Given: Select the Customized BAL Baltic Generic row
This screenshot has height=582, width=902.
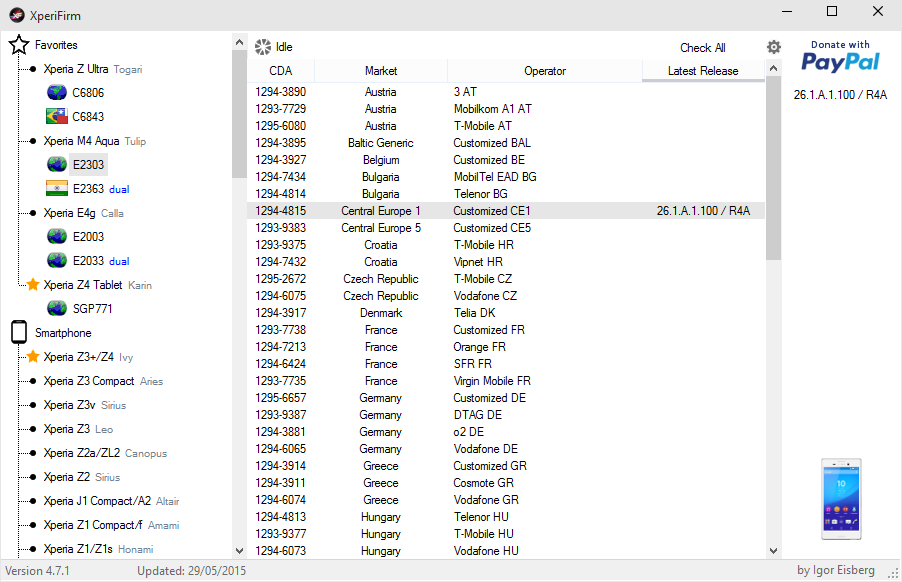Looking at the screenshot, I should click(x=506, y=143).
